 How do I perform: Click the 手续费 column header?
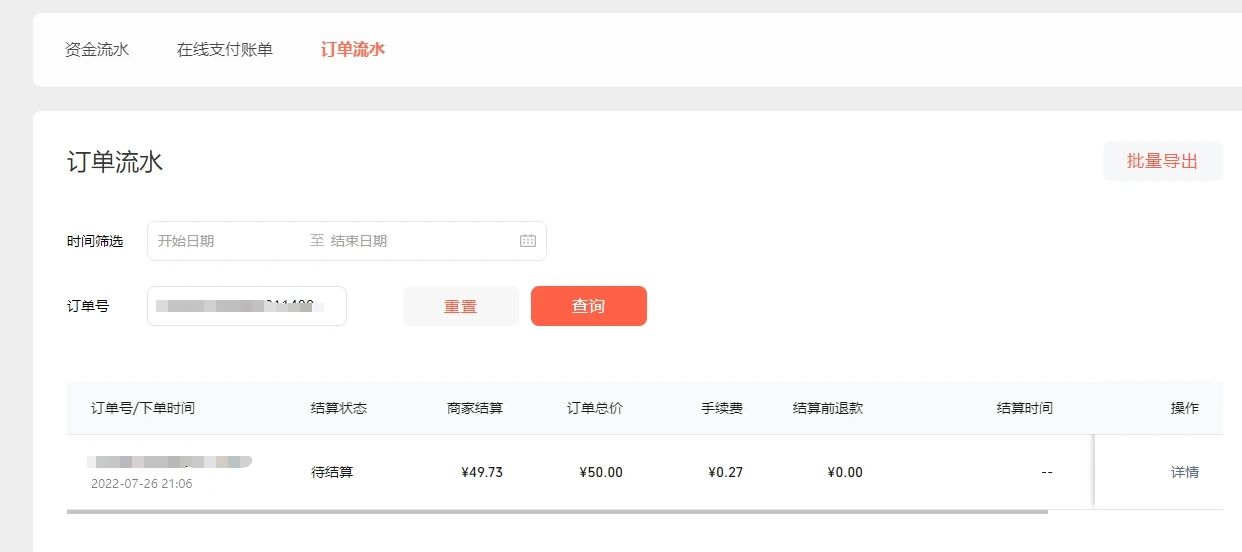click(x=722, y=408)
